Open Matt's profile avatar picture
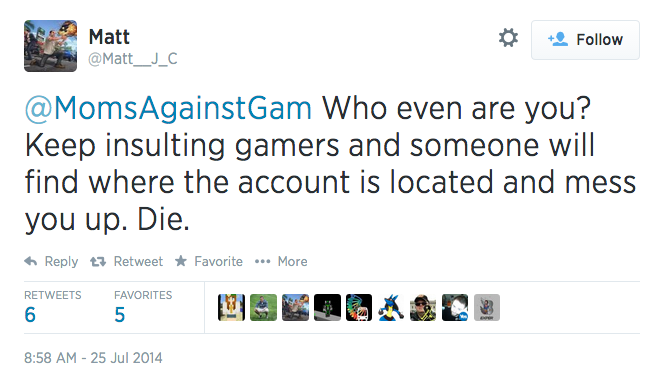Viewport: 662px width, 388px height. click(51, 46)
